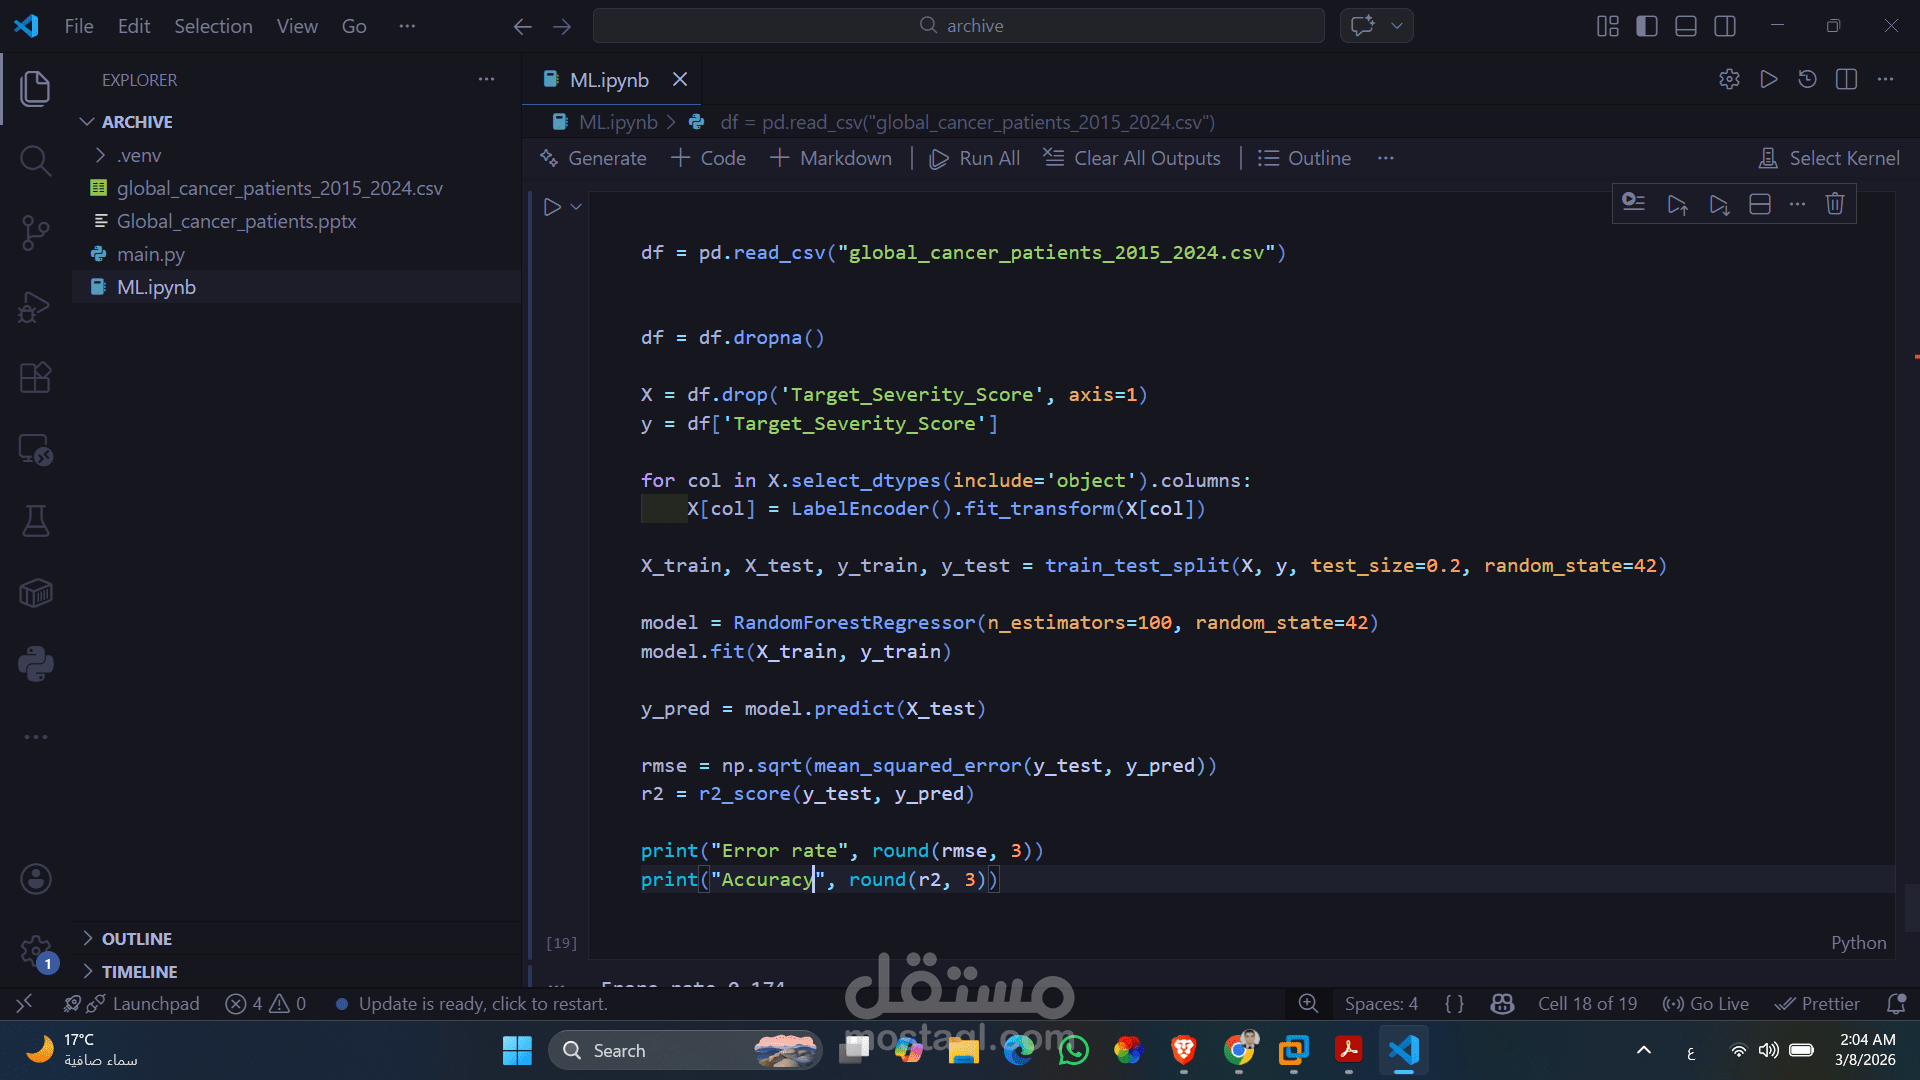Open the Testing flask view

35,521
